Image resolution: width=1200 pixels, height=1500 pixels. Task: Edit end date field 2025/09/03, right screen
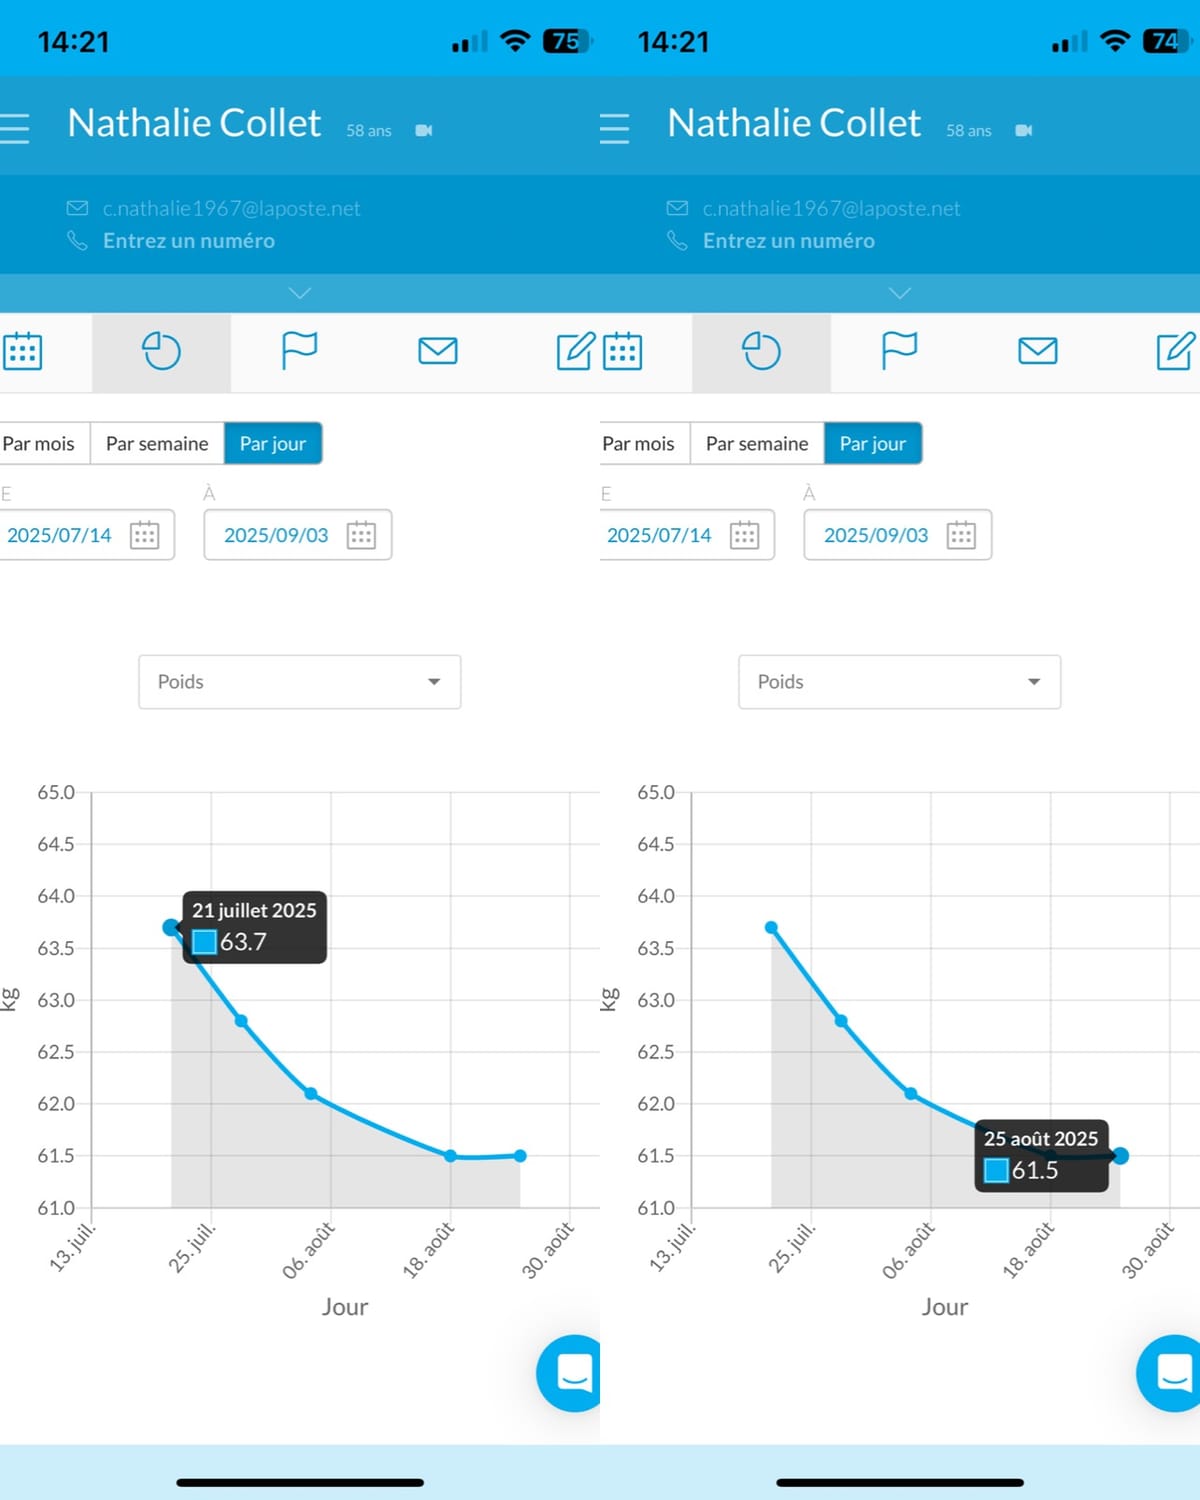[898, 535]
